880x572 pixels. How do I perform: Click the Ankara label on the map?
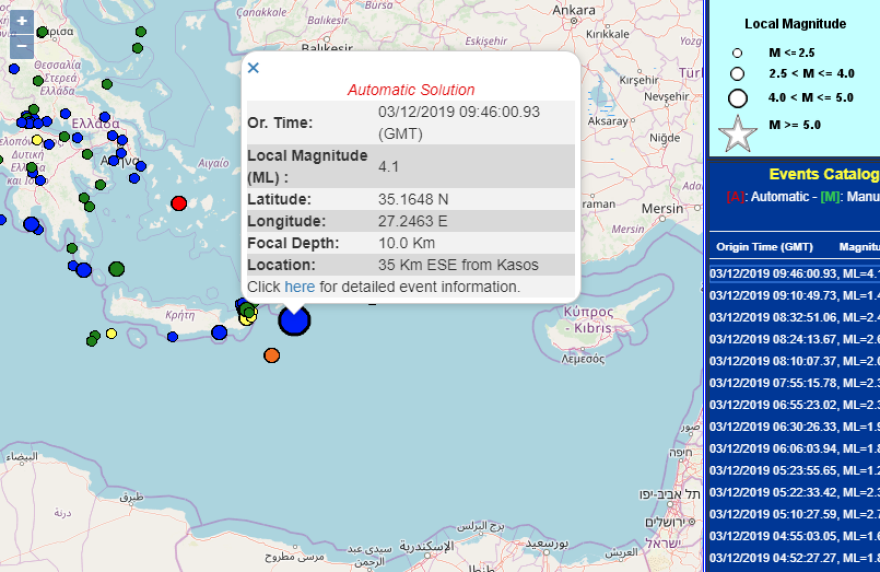click(574, 10)
